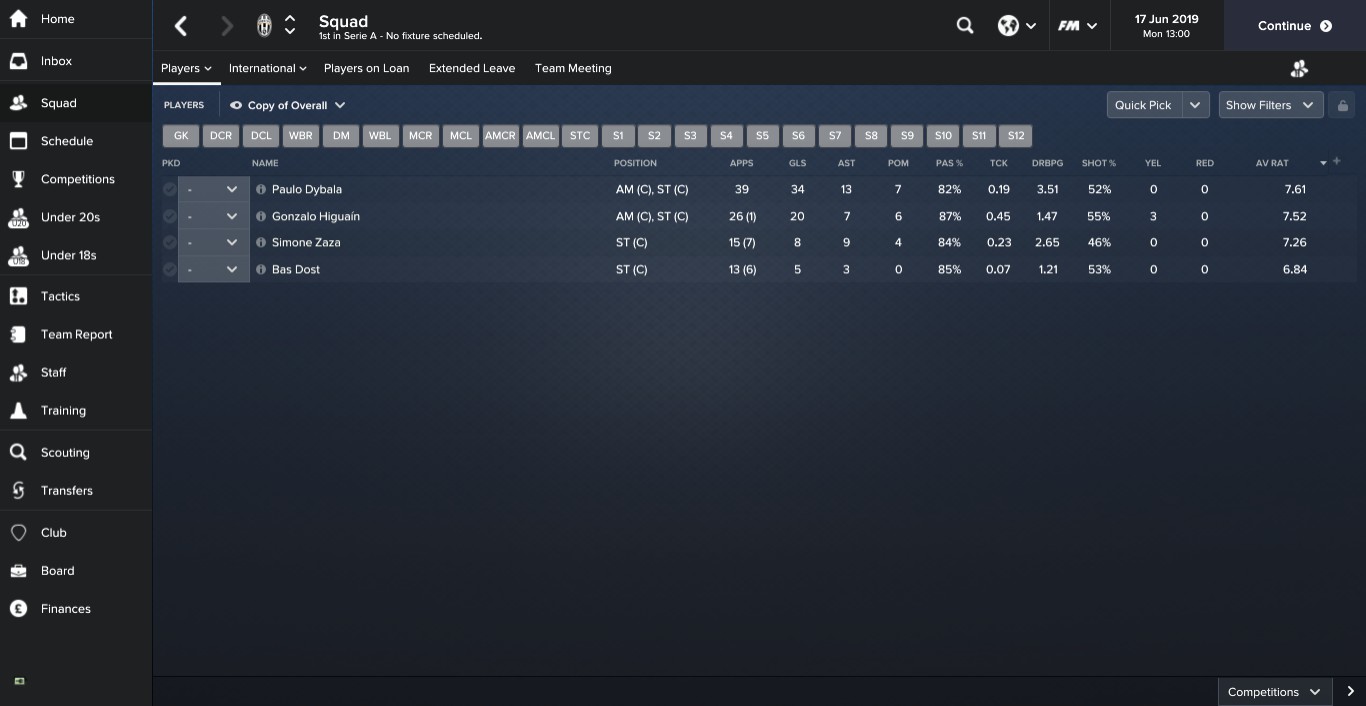
Task: Open the Under 20s squad icon
Action: pos(18,217)
